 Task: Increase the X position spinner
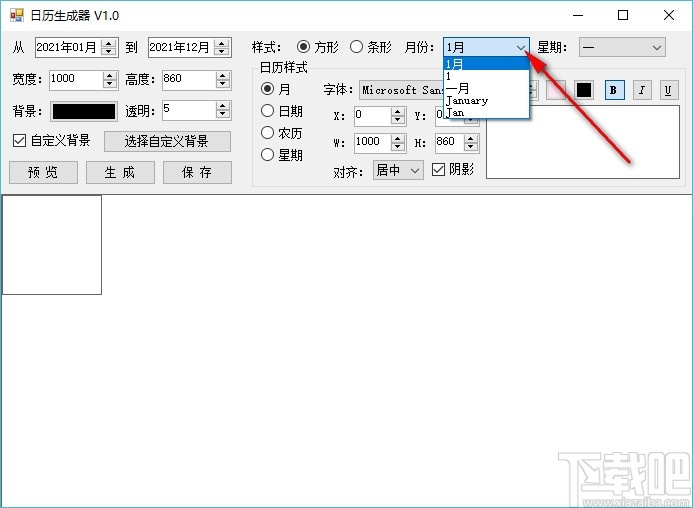(398, 112)
